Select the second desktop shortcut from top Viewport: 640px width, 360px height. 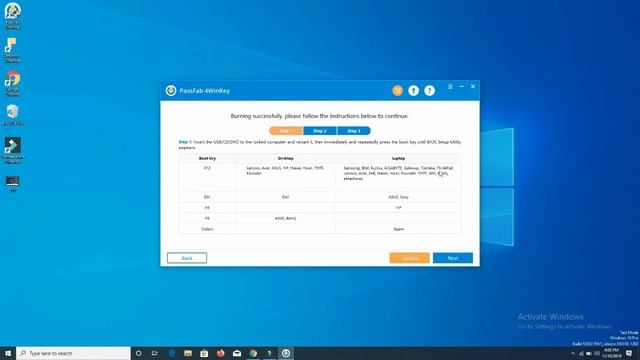[x=12, y=50]
